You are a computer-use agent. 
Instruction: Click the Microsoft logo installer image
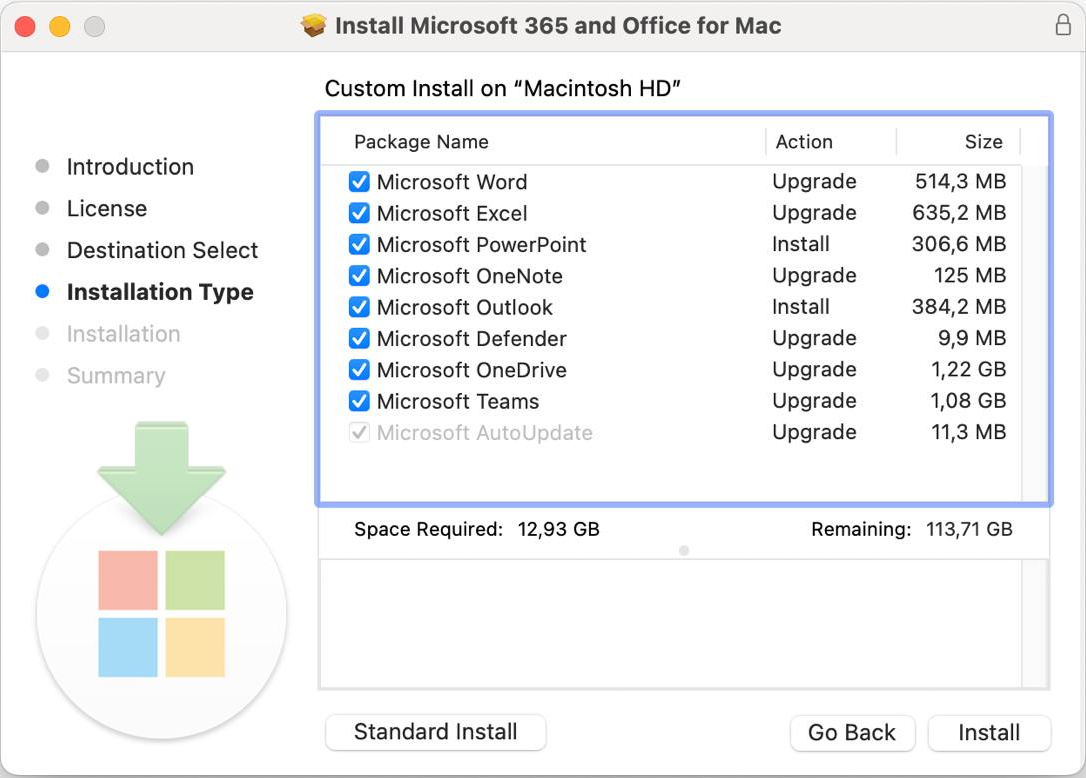click(161, 613)
